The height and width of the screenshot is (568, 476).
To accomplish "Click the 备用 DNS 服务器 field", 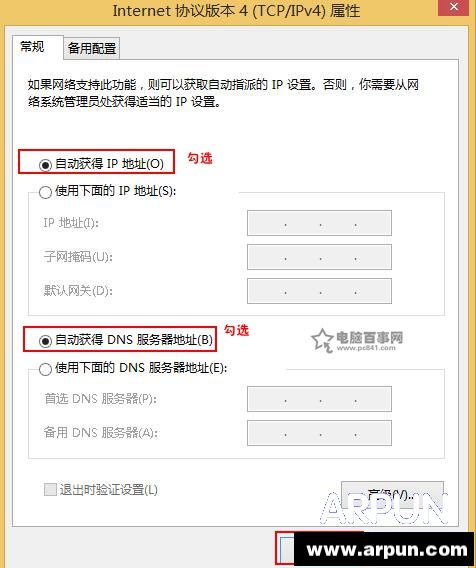I will point(319,433).
